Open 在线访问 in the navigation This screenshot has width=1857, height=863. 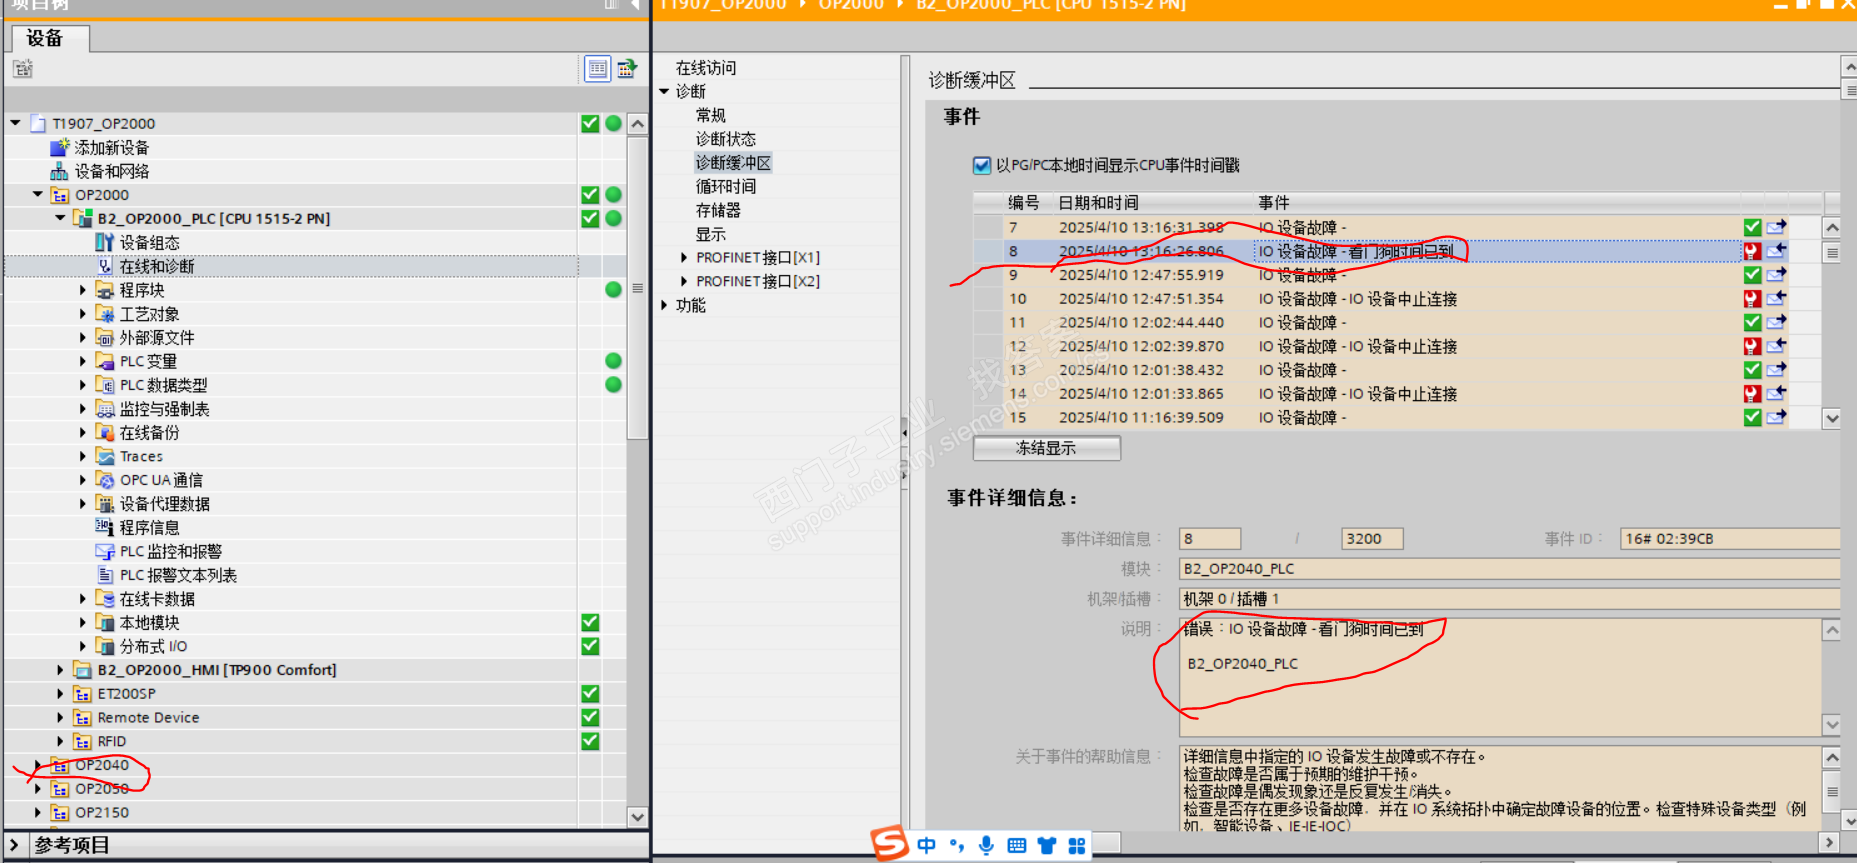(x=706, y=67)
